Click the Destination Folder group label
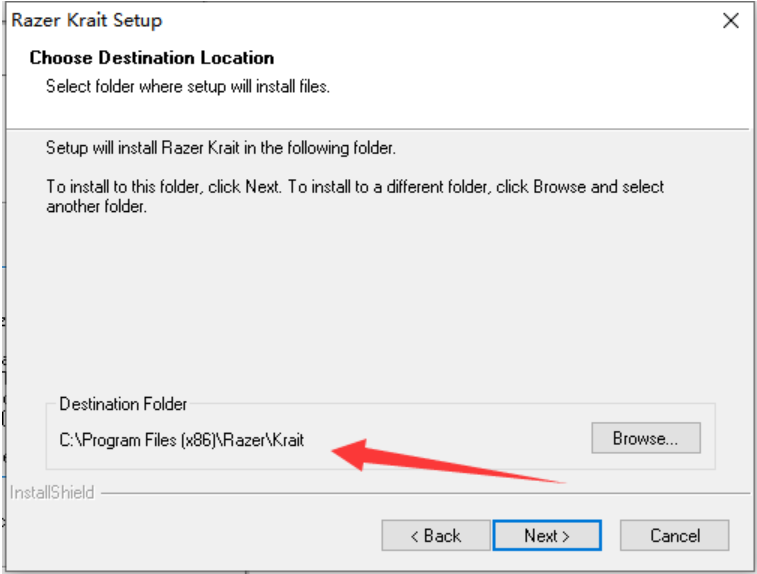Screen dimensions: 757x574 (x=123, y=404)
